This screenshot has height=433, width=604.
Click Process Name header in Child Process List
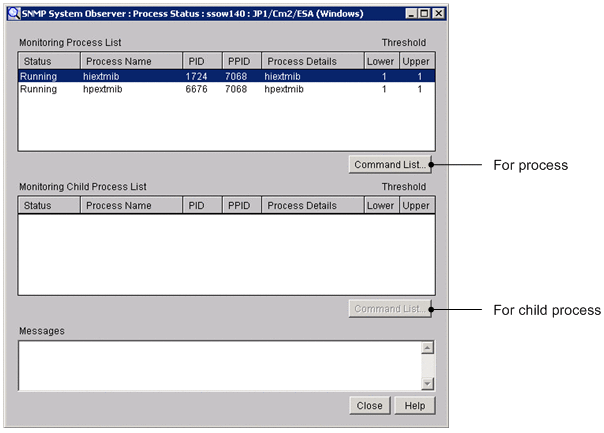[131, 205]
